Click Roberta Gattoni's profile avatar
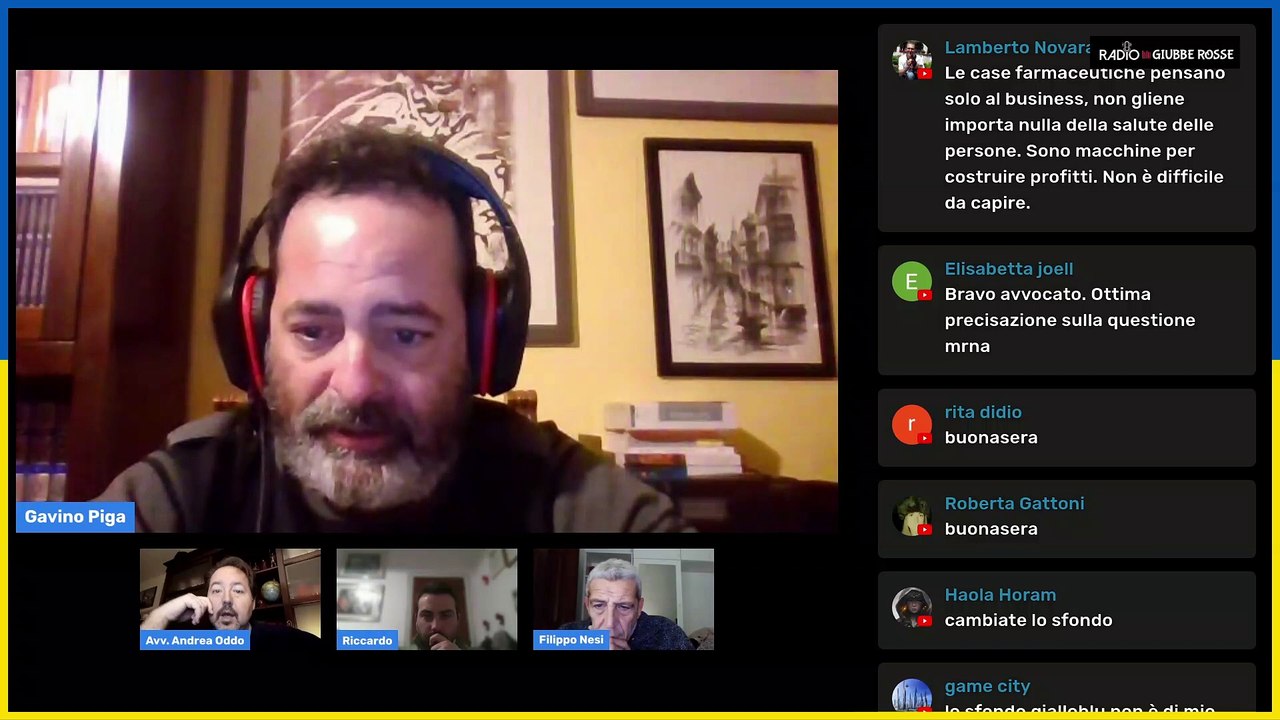Viewport: 1280px width, 720px height. coord(911,516)
